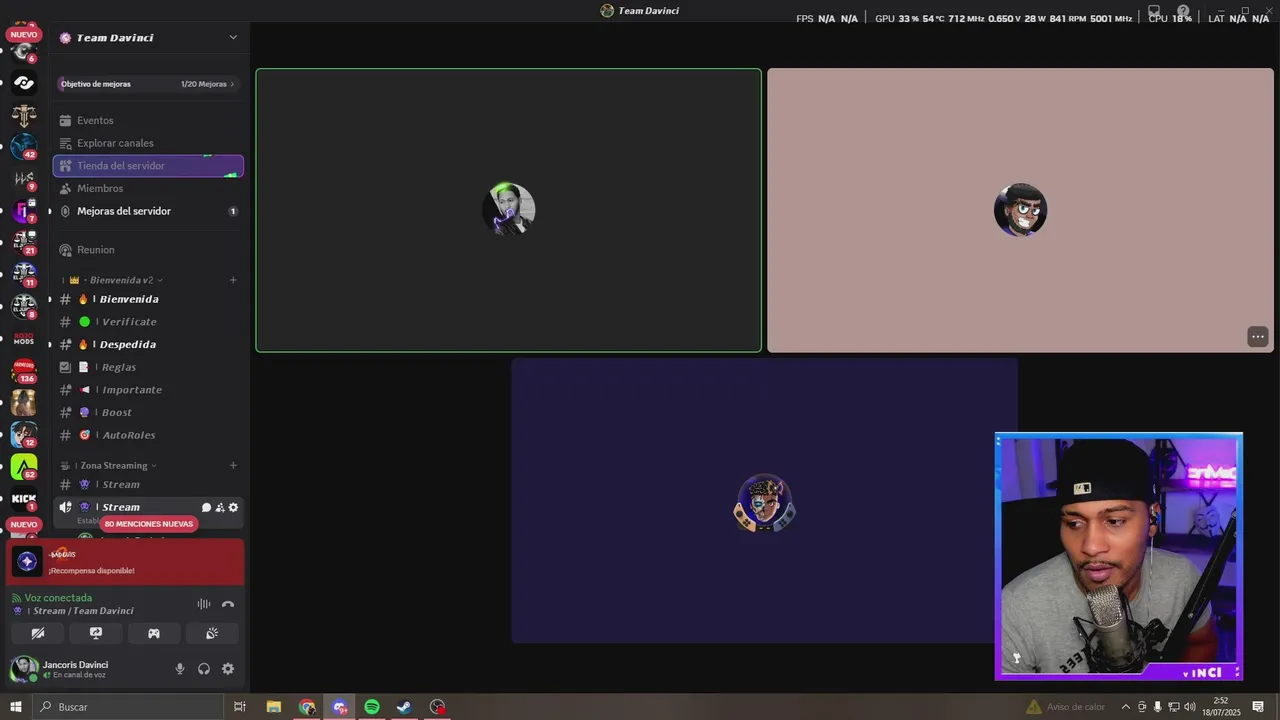
Task: Open chat of the Stream voice channel
Action: [206, 507]
